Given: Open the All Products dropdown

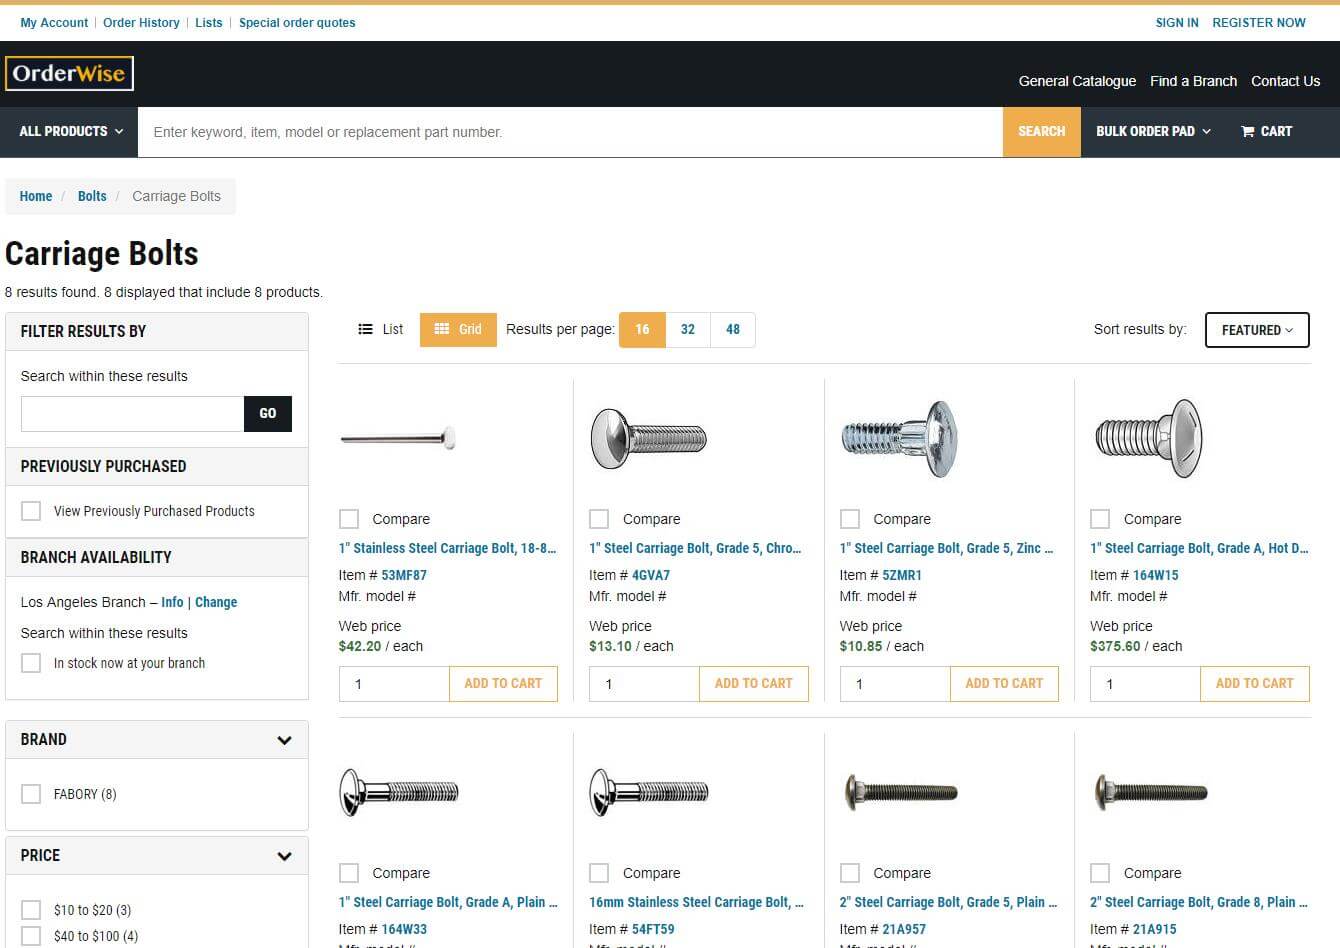Looking at the screenshot, I should pyautogui.click(x=71, y=131).
